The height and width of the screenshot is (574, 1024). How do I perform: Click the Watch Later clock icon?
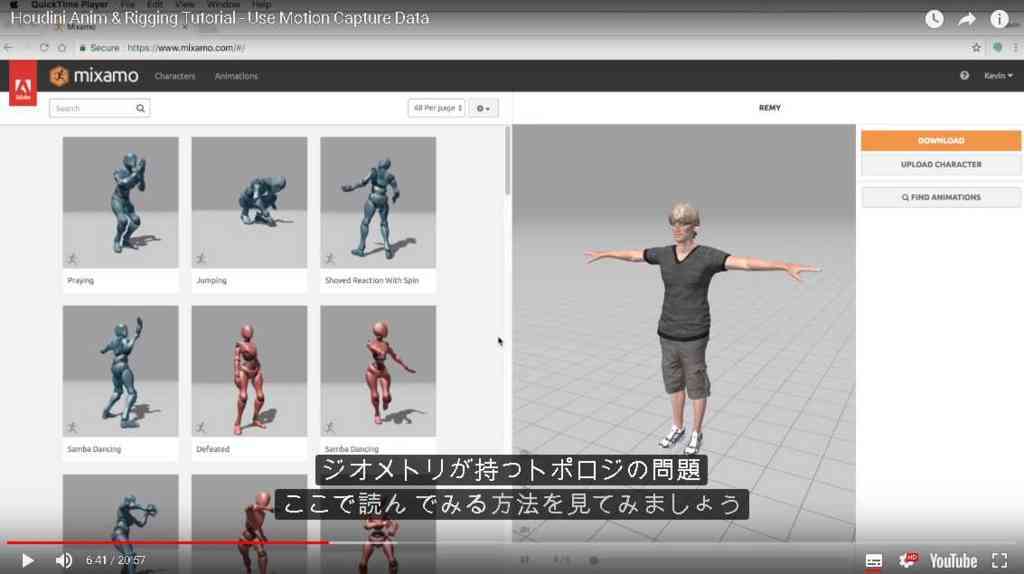click(934, 18)
